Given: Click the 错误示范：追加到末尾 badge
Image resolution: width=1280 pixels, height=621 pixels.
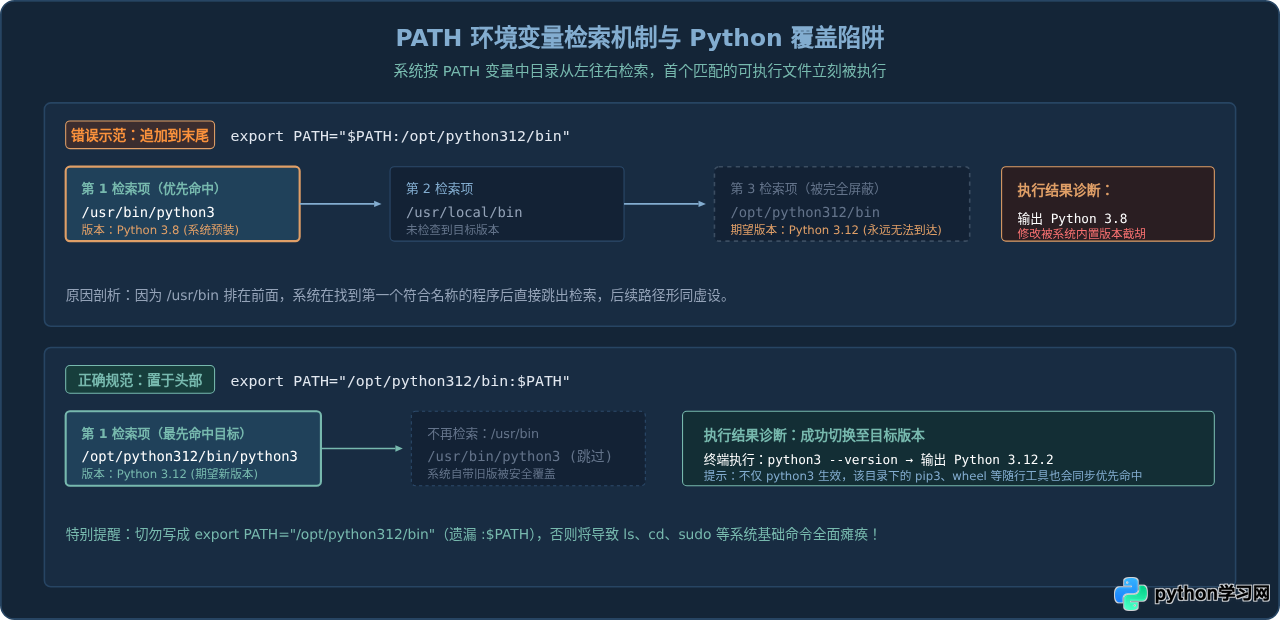Looking at the screenshot, I should 140,135.
